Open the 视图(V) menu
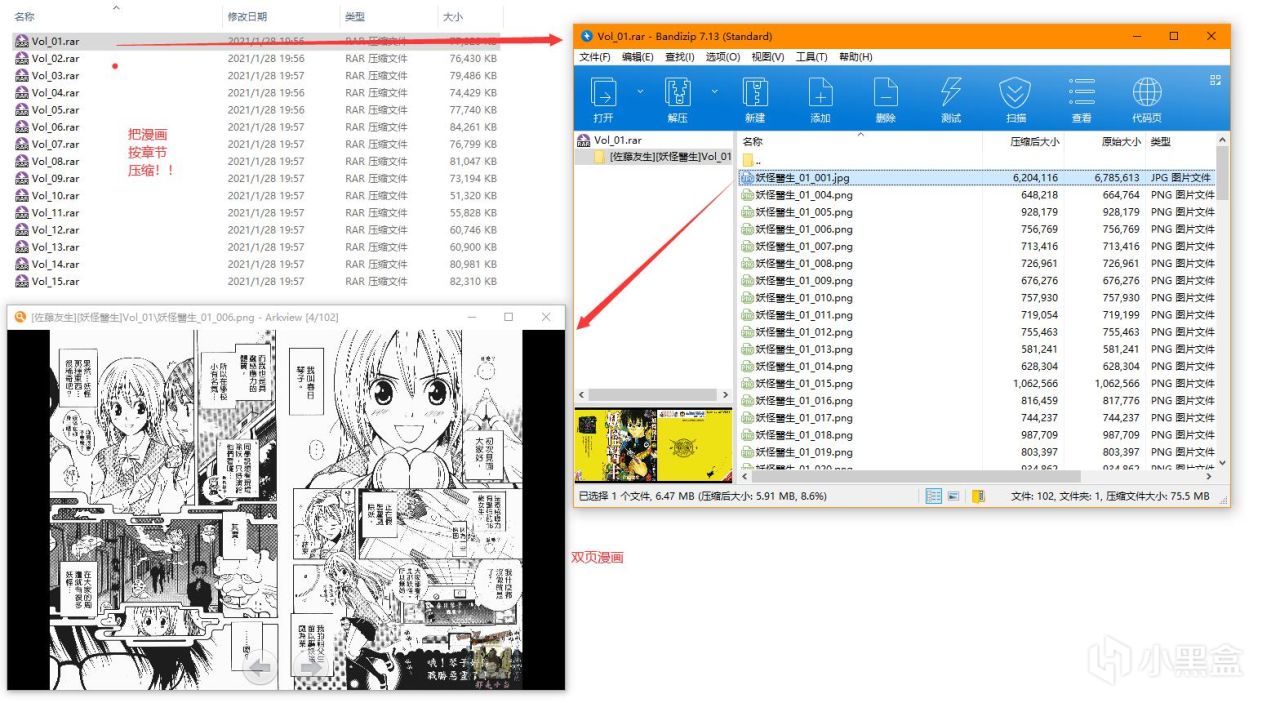Viewport: 1280px width, 703px height. [767, 57]
